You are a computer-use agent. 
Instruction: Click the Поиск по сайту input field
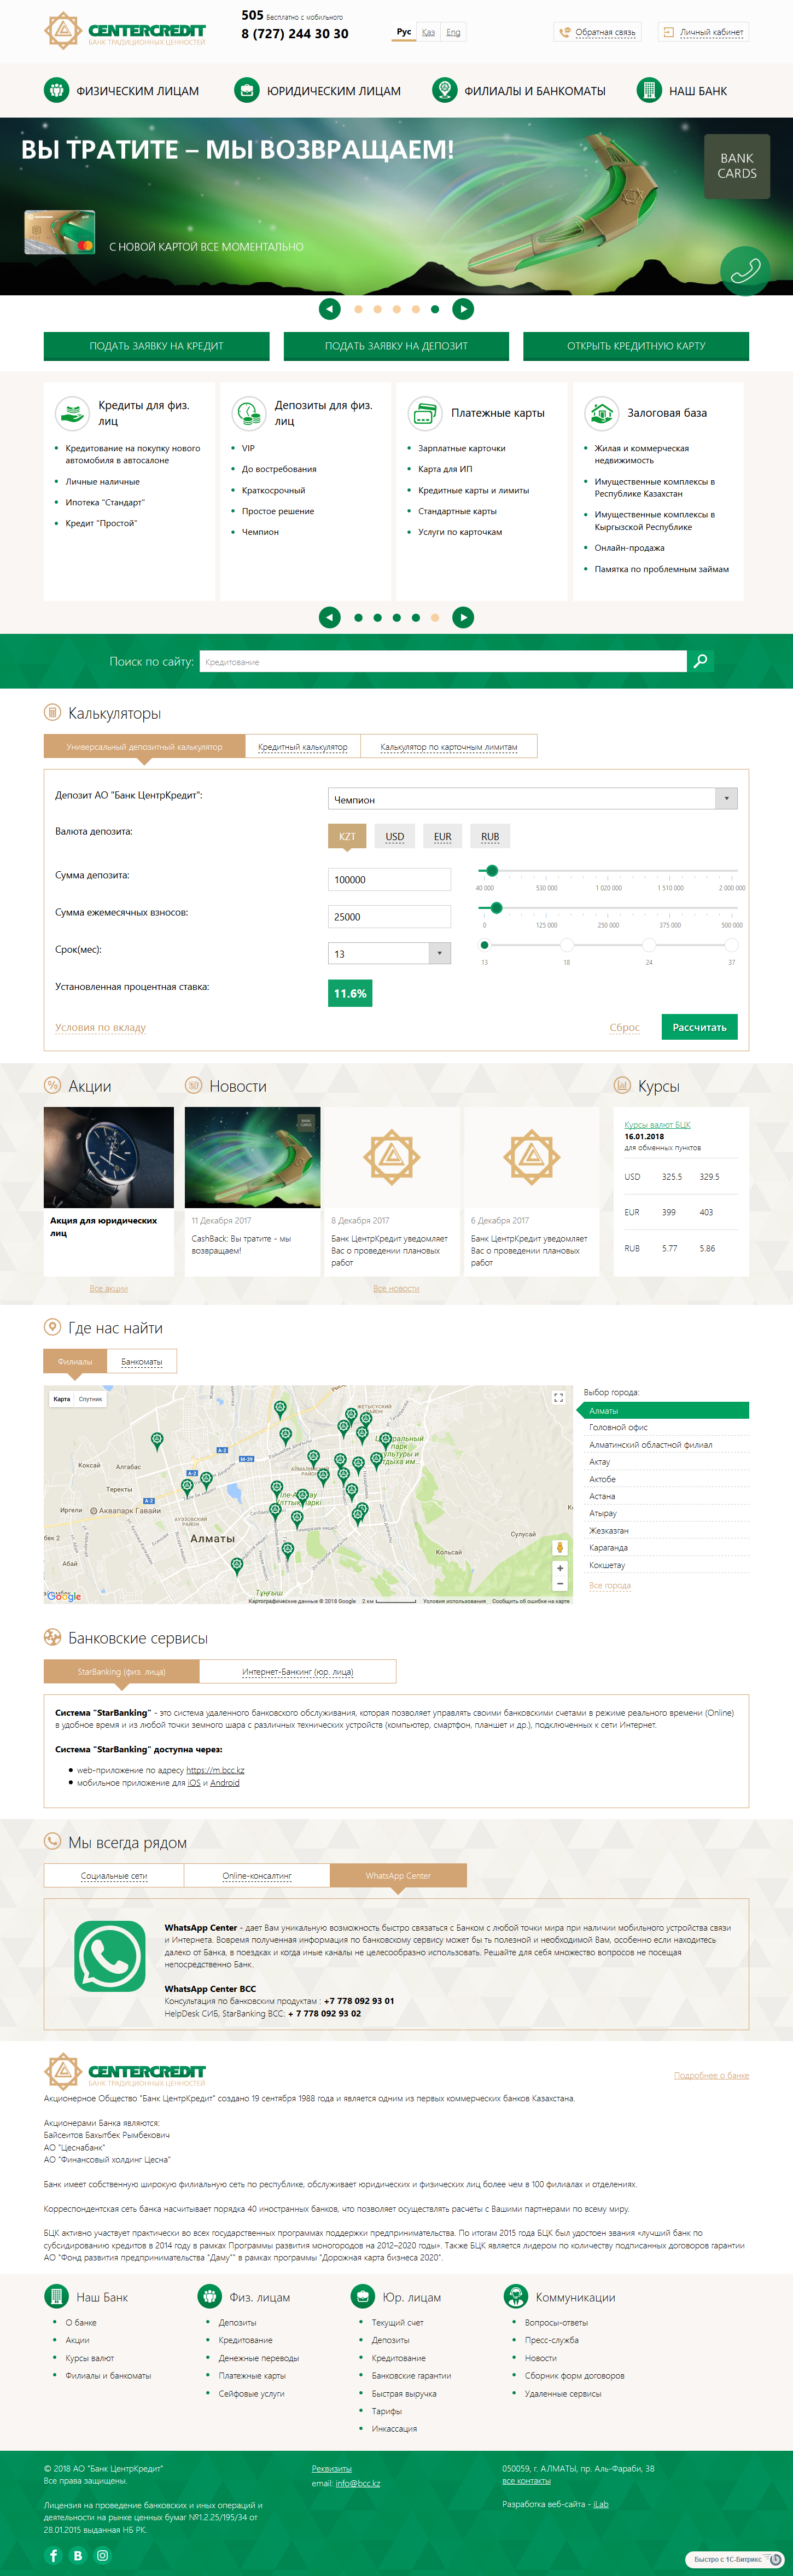[x=443, y=661]
